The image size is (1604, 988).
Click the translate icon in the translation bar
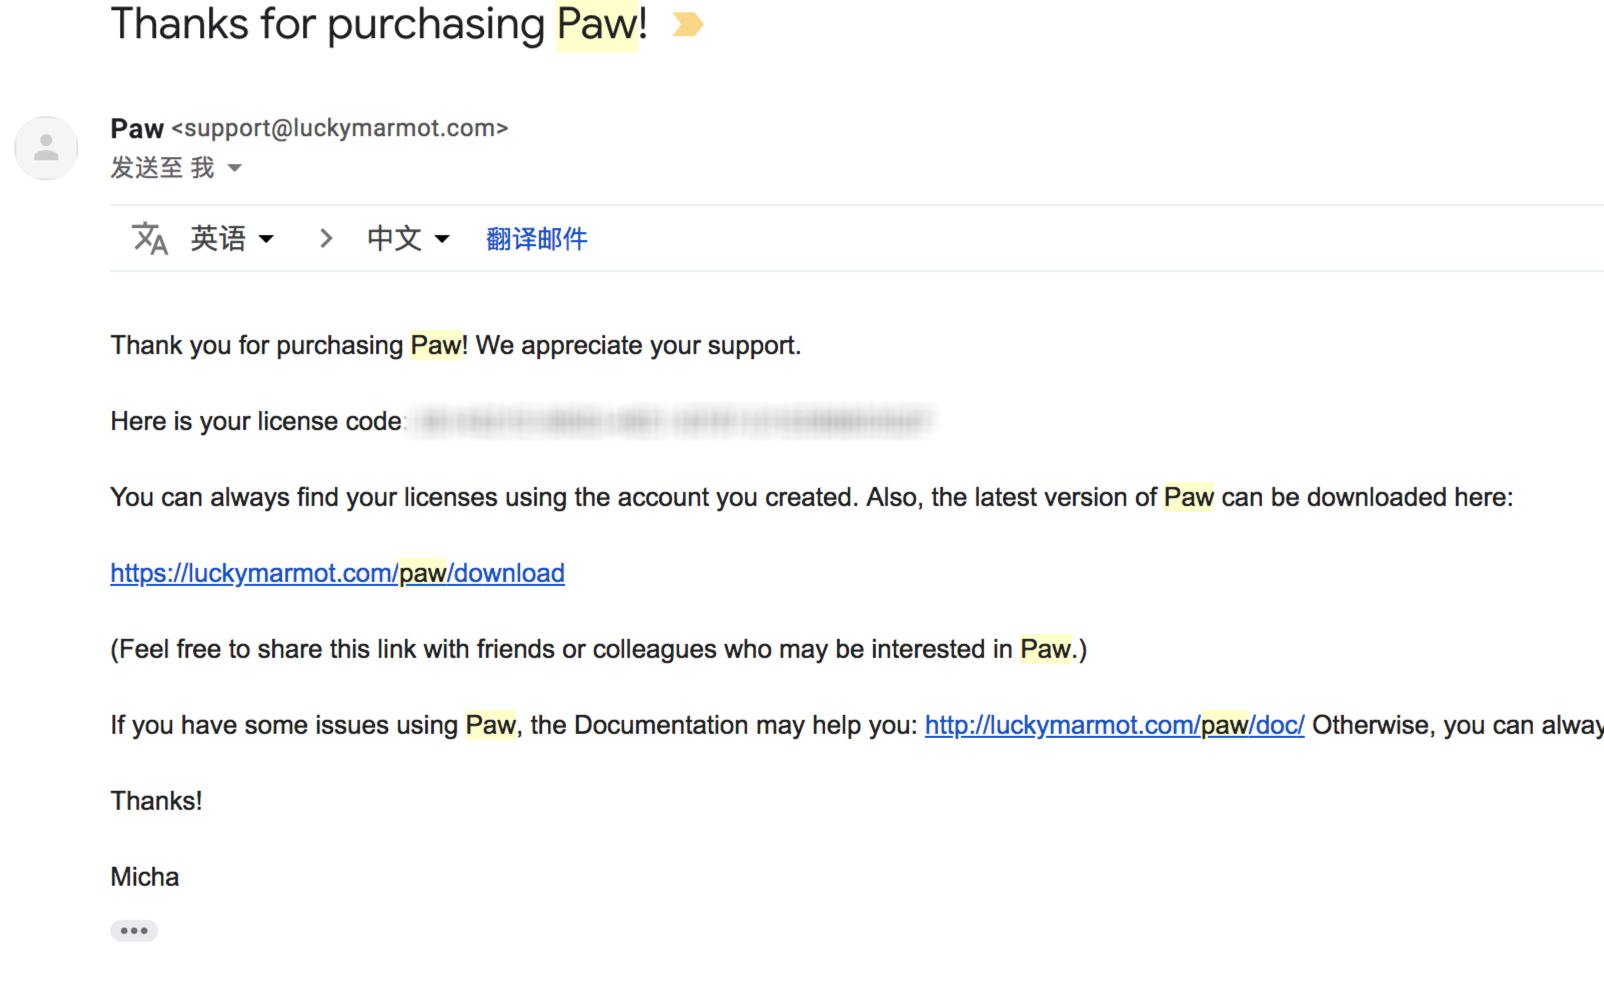tap(150, 239)
